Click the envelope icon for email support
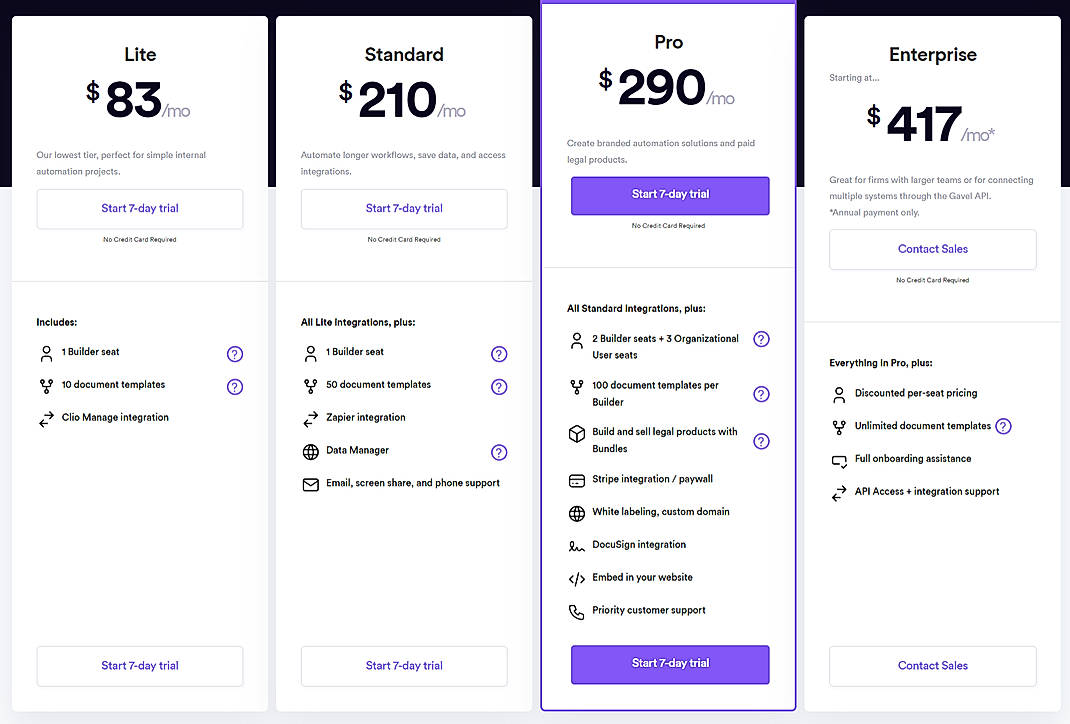Image resolution: width=1070 pixels, height=724 pixels. click(311, 483)
